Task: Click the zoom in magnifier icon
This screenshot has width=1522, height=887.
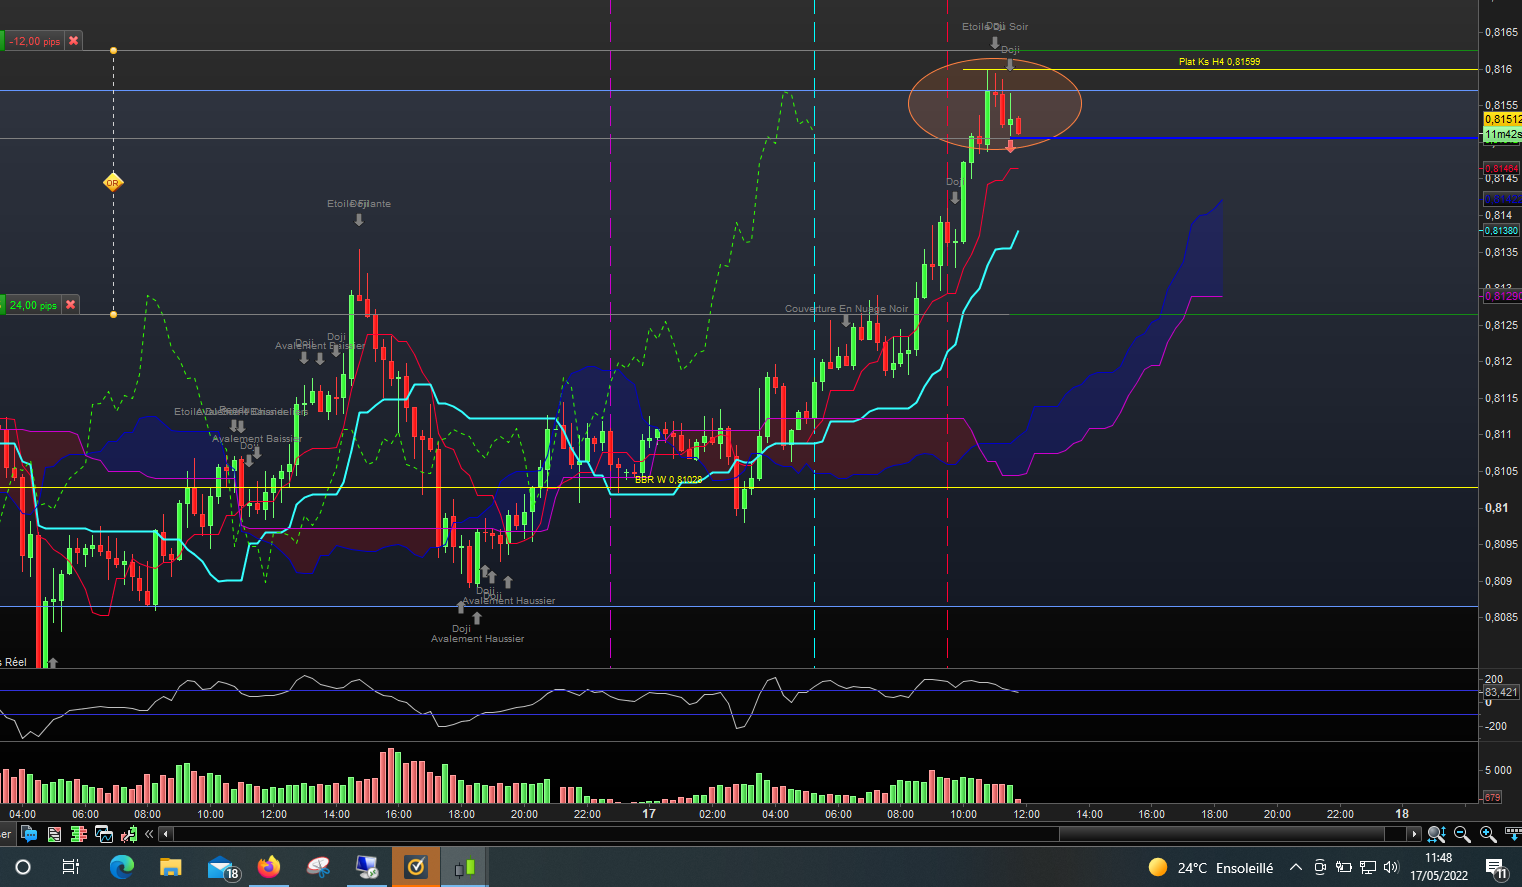Action: coord(1487,834)
